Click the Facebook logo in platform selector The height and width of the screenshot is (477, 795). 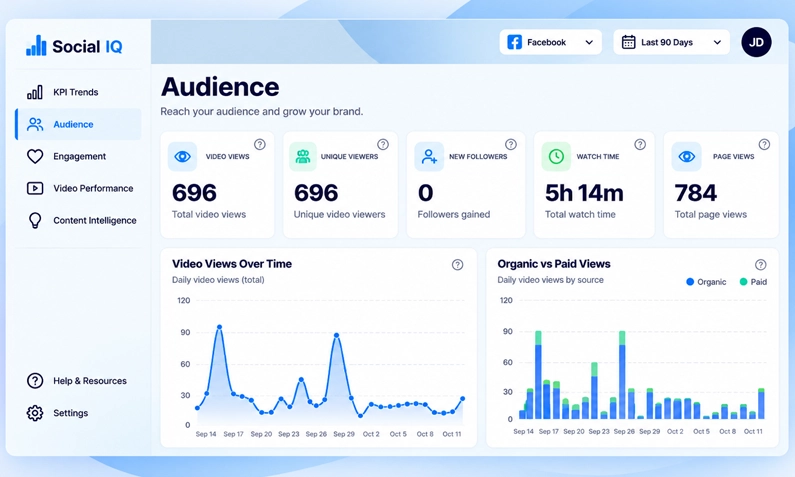pos(514,42)
